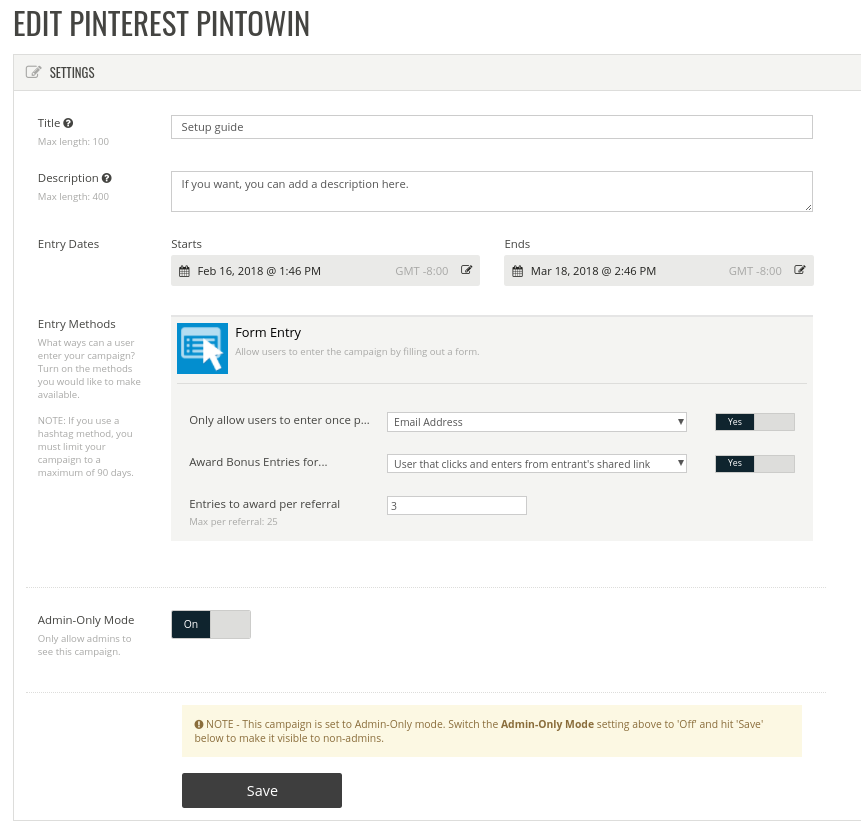Viewport: 861px width, 825px height.
Task: Click the Description help question-mark icon
Action: (x=106, y=178)
